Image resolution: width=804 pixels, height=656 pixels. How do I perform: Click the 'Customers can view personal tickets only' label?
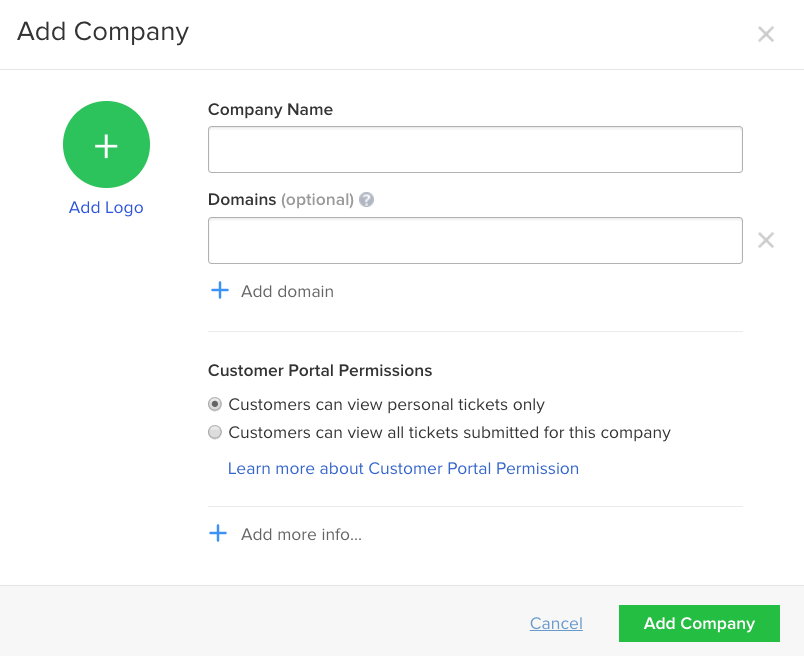386,405
